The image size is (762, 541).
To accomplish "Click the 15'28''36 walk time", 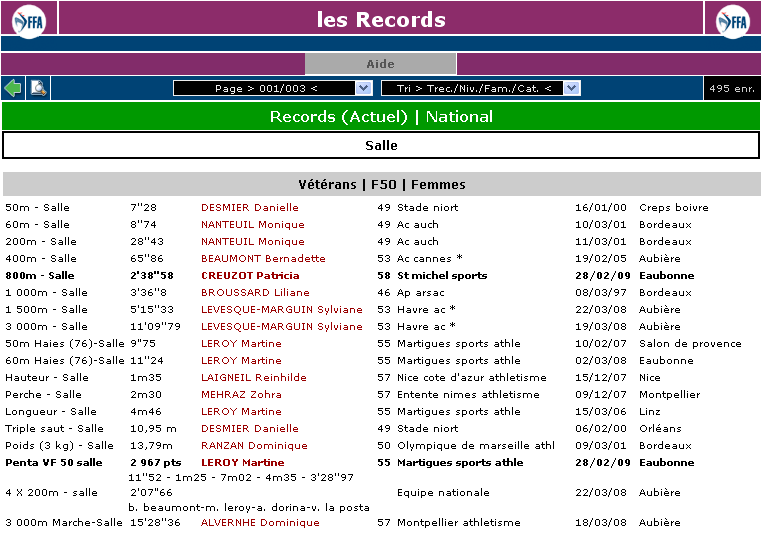I will (x=155, y=523).
